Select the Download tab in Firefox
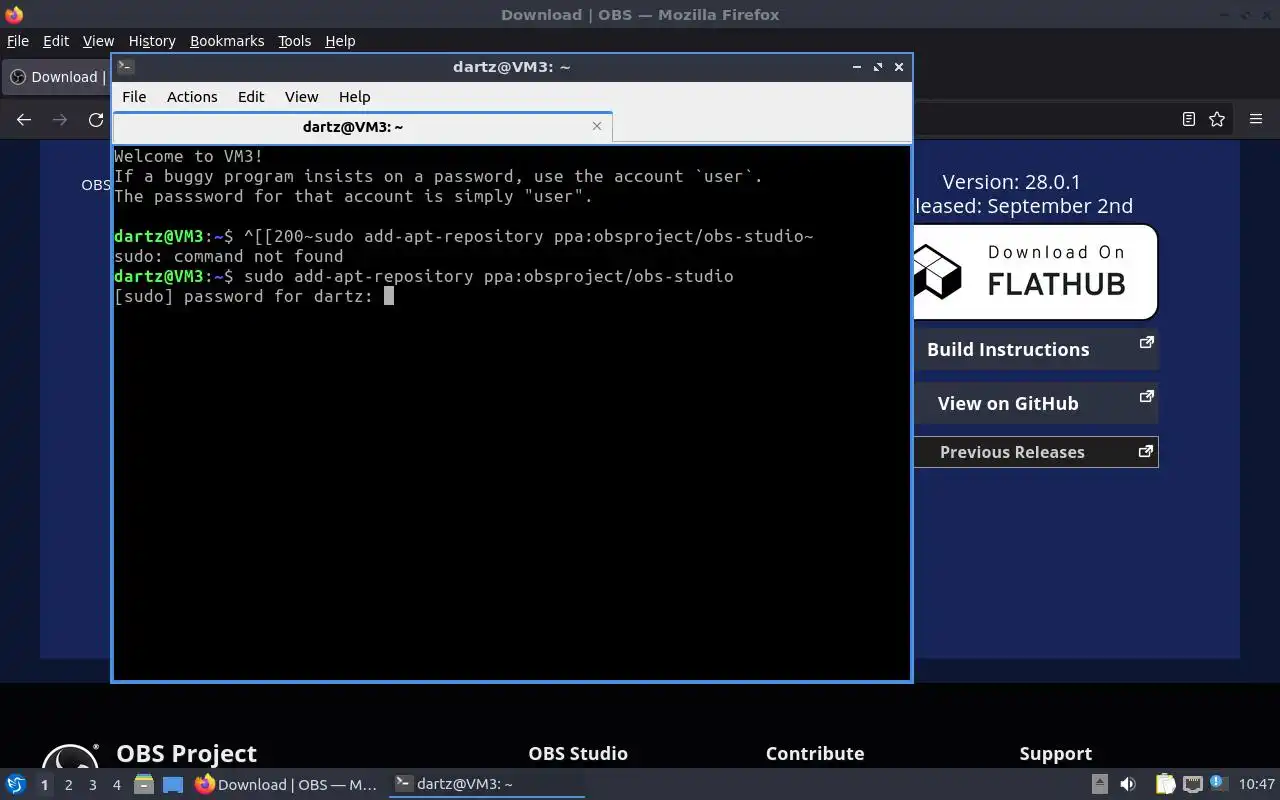1280x800 pixels. (x=56, y=77)
